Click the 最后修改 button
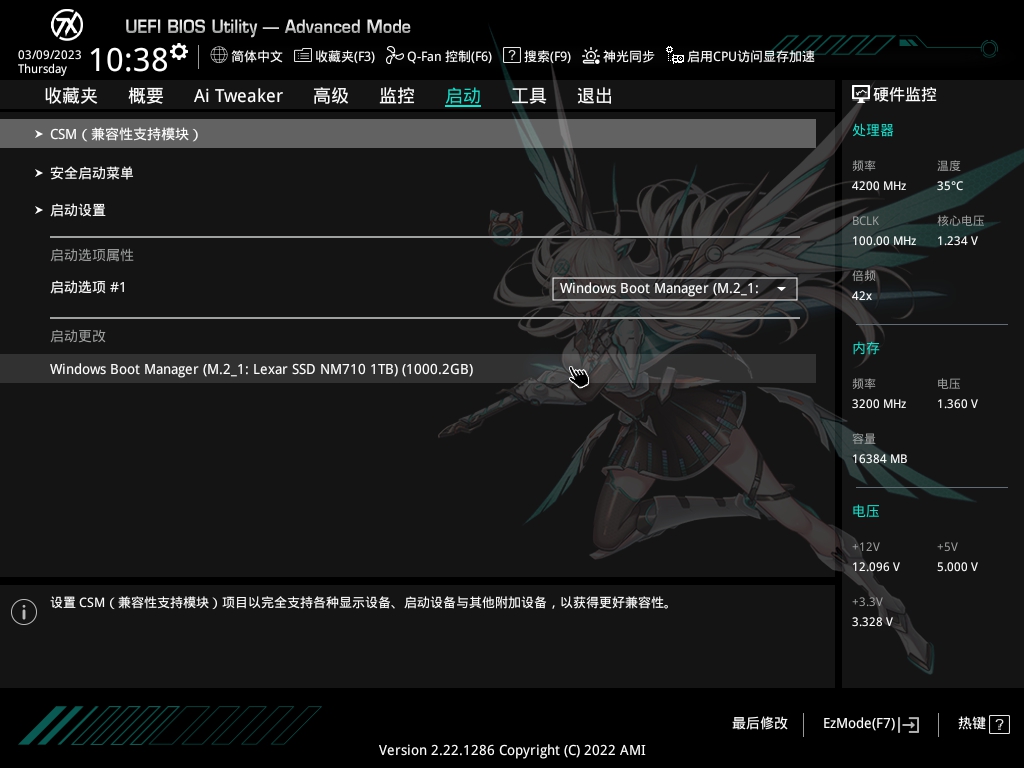Image resolution: width=1024 pixels, height=768 pixels. pos(760,723)
